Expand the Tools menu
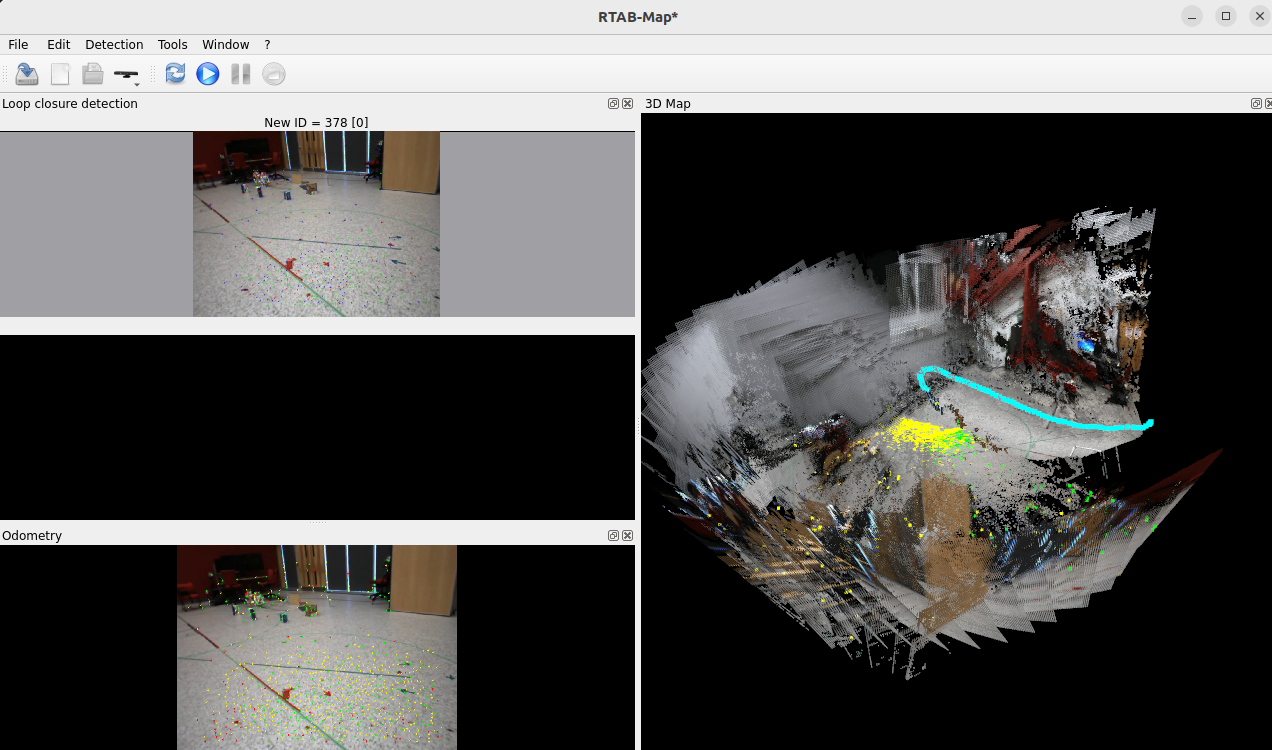1272x750 pixels. [x=173, y=45]
